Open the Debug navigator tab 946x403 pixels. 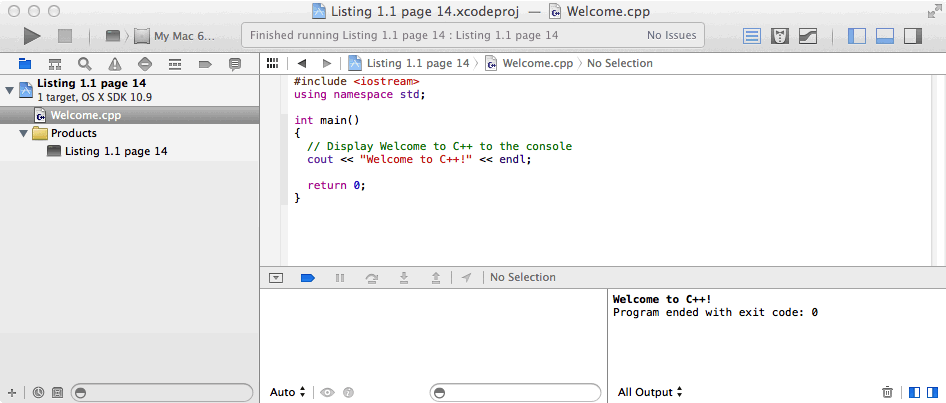pos(175,63)
